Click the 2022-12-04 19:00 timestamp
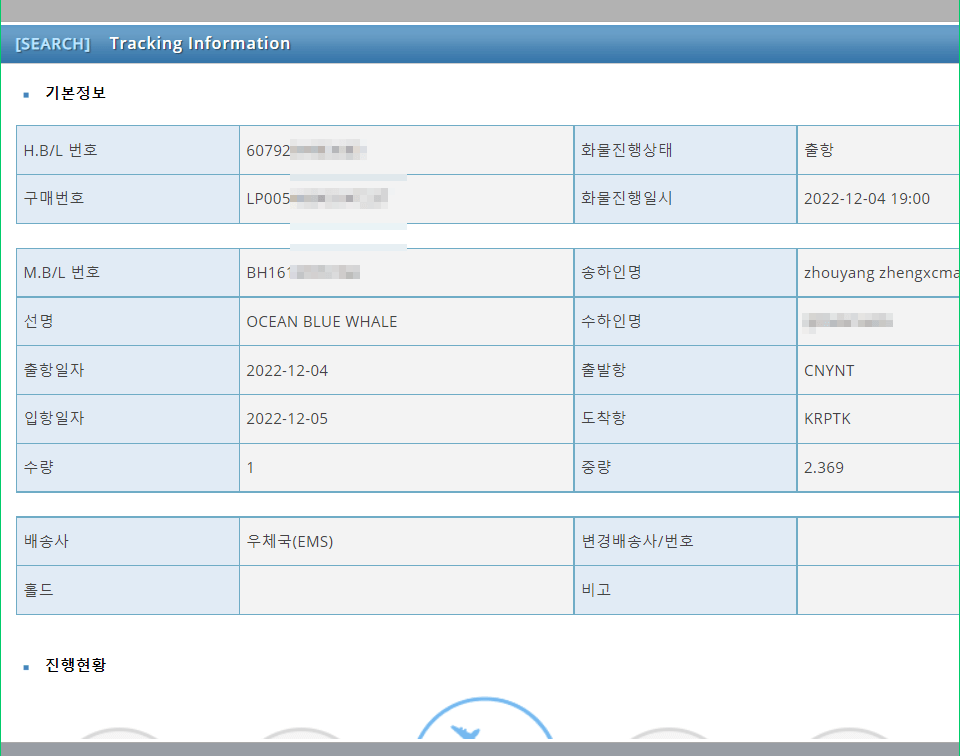 pyautogui.click(x=866, y=198)
